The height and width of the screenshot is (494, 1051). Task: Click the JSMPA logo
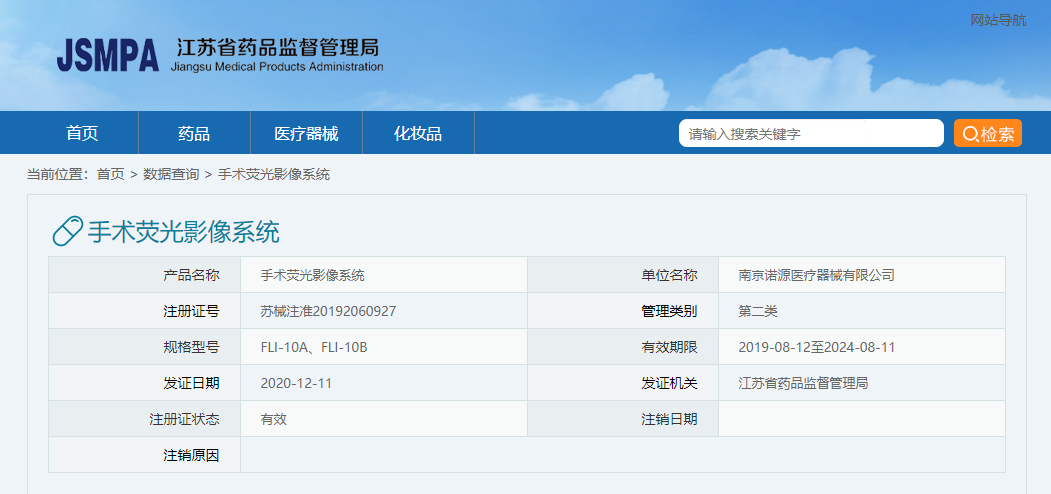click(108, 55)
